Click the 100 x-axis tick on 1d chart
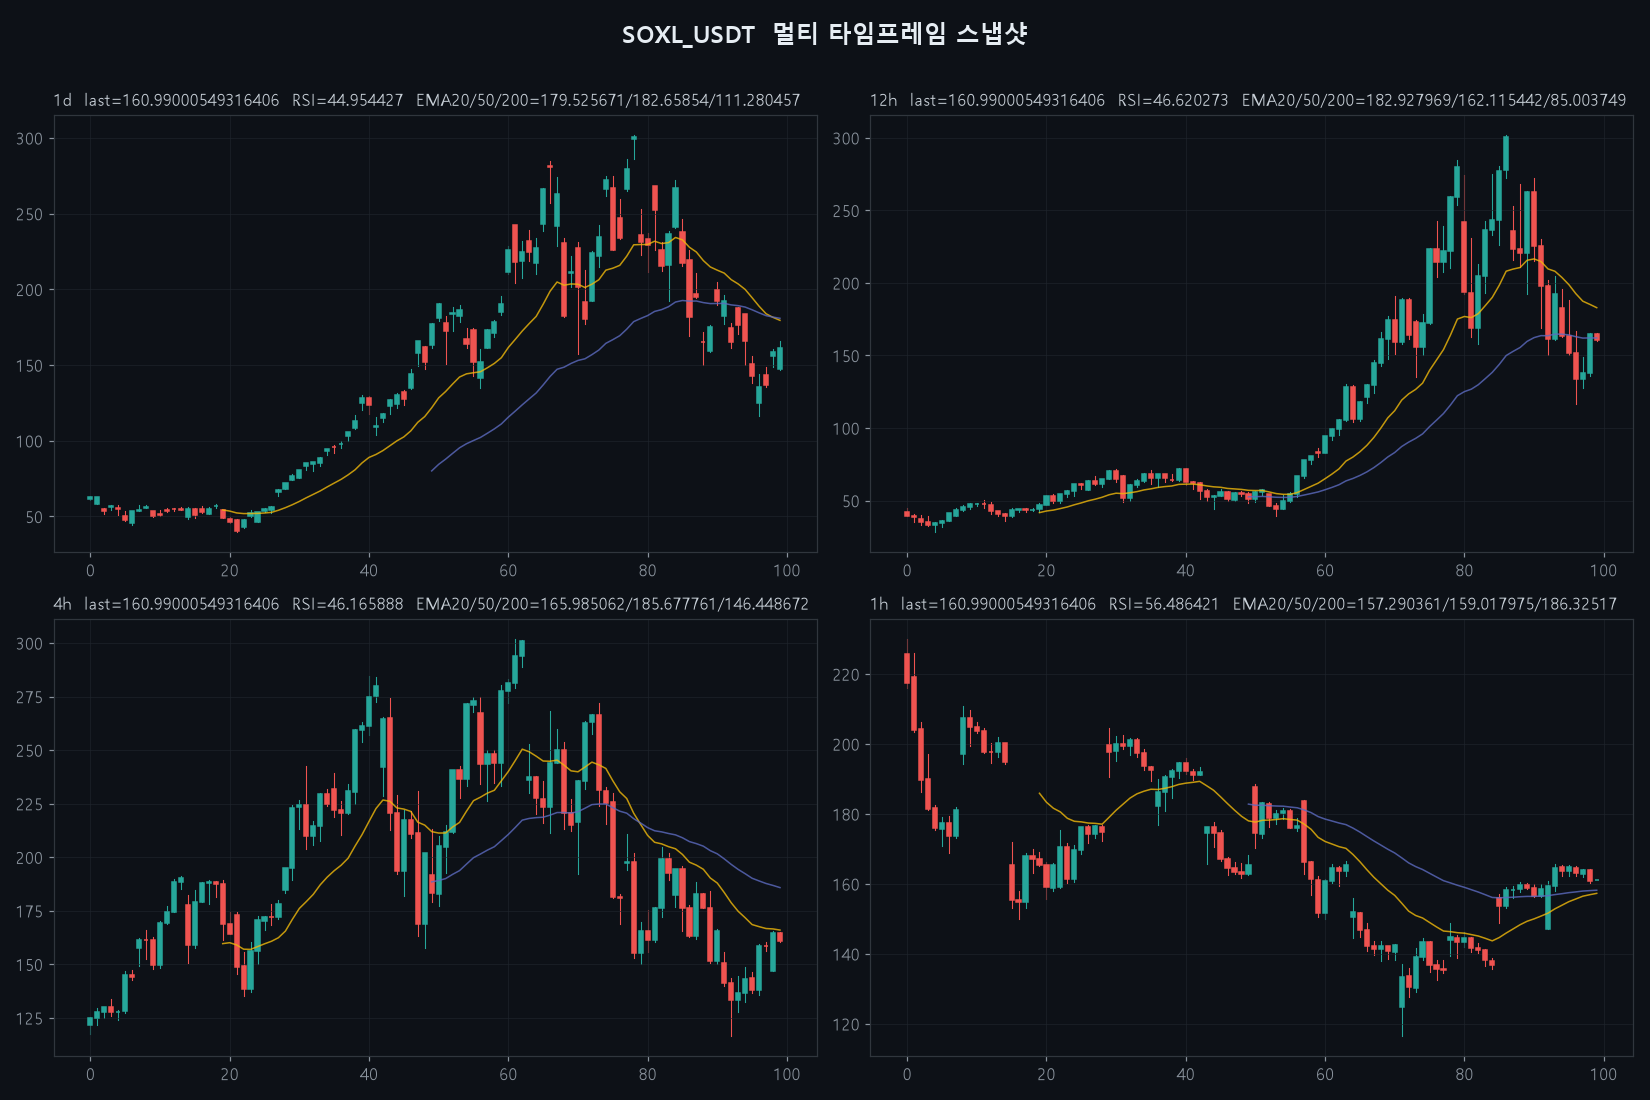Viewport: 1650px width, 1100px height. tap(786, 570)
